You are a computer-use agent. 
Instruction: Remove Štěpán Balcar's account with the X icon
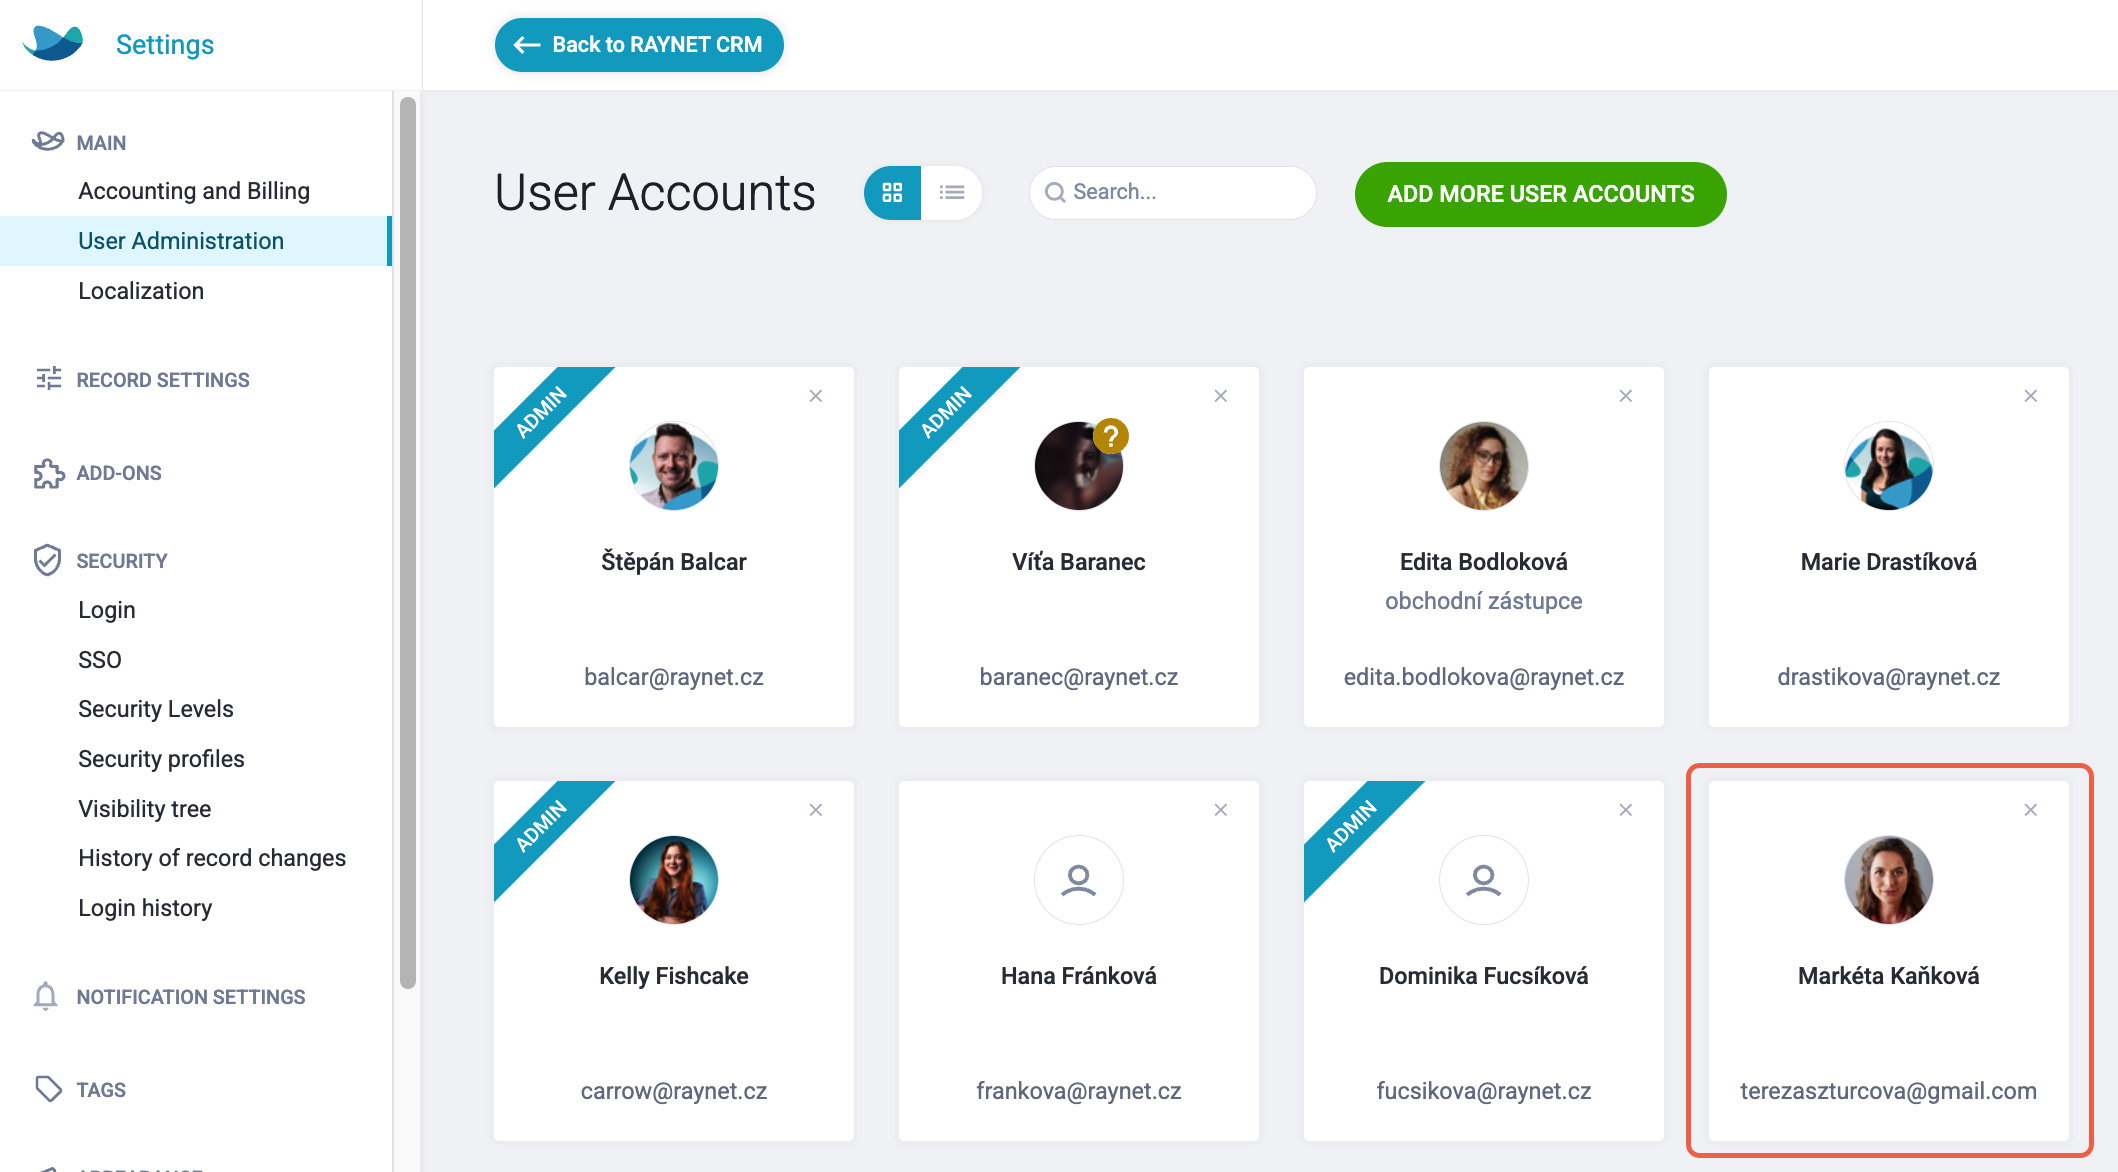coord(816,396)
